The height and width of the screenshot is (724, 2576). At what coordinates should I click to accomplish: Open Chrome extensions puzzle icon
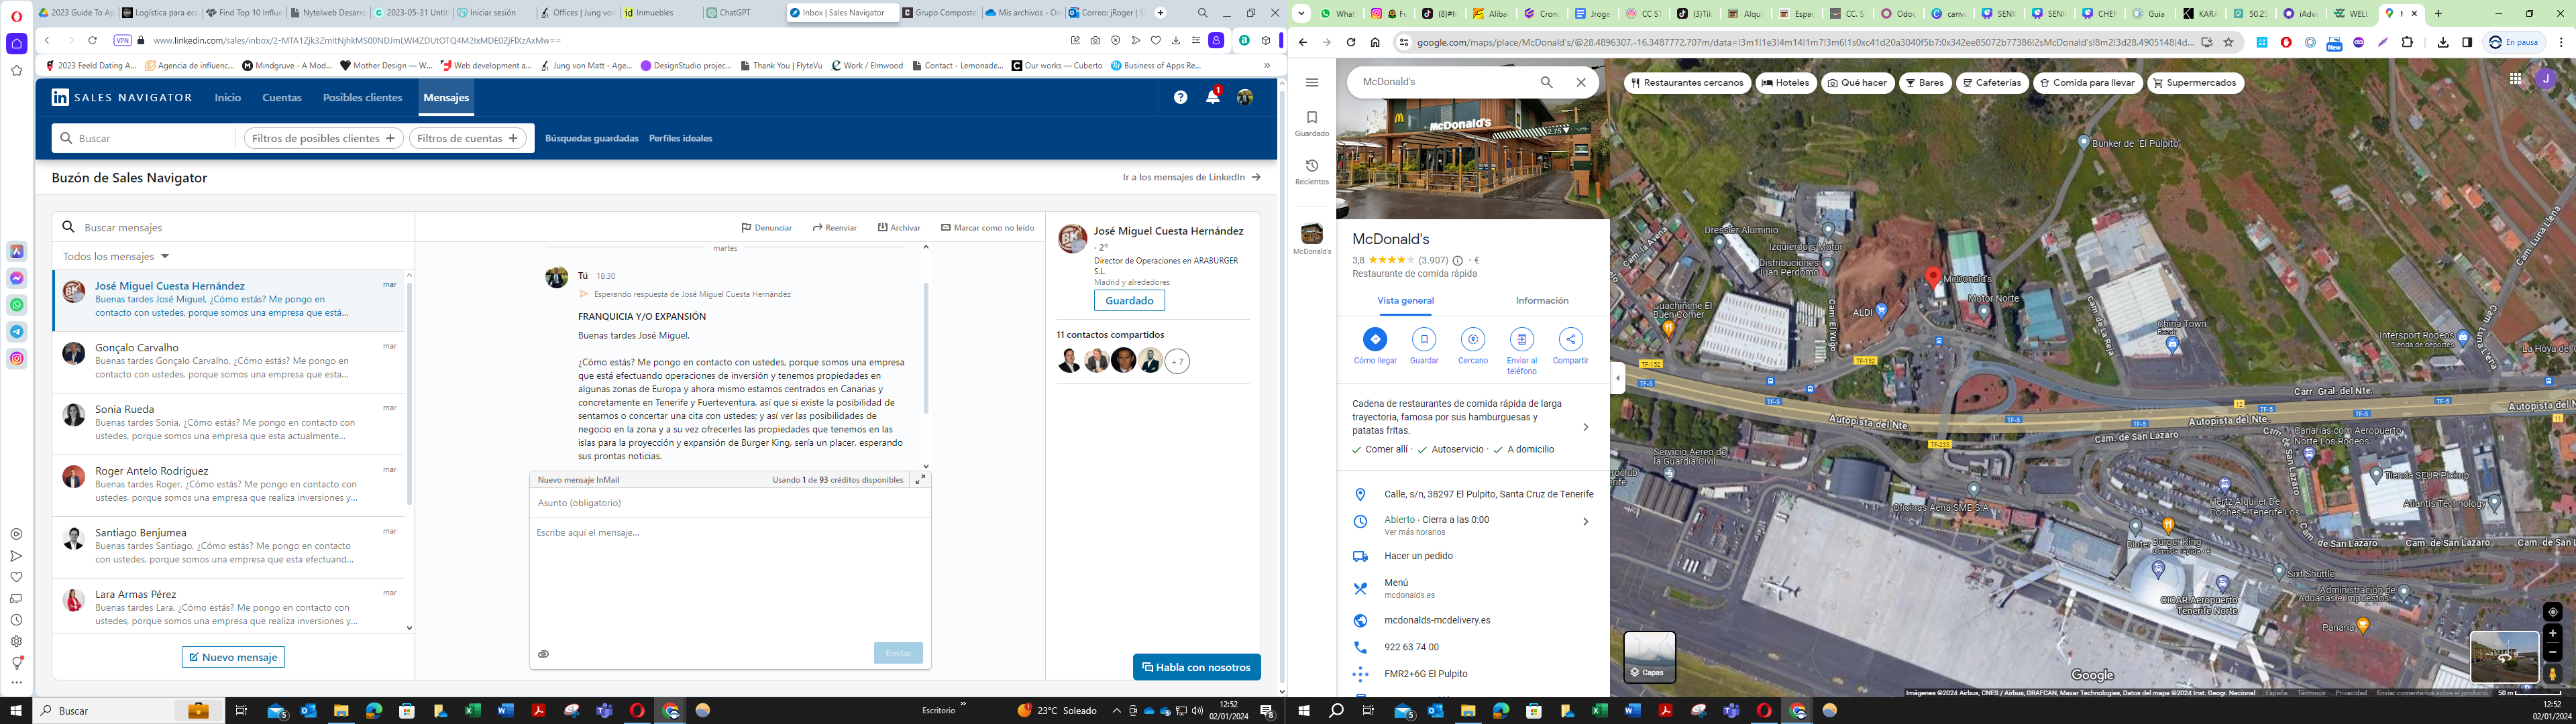click(x=2407, y=42)
